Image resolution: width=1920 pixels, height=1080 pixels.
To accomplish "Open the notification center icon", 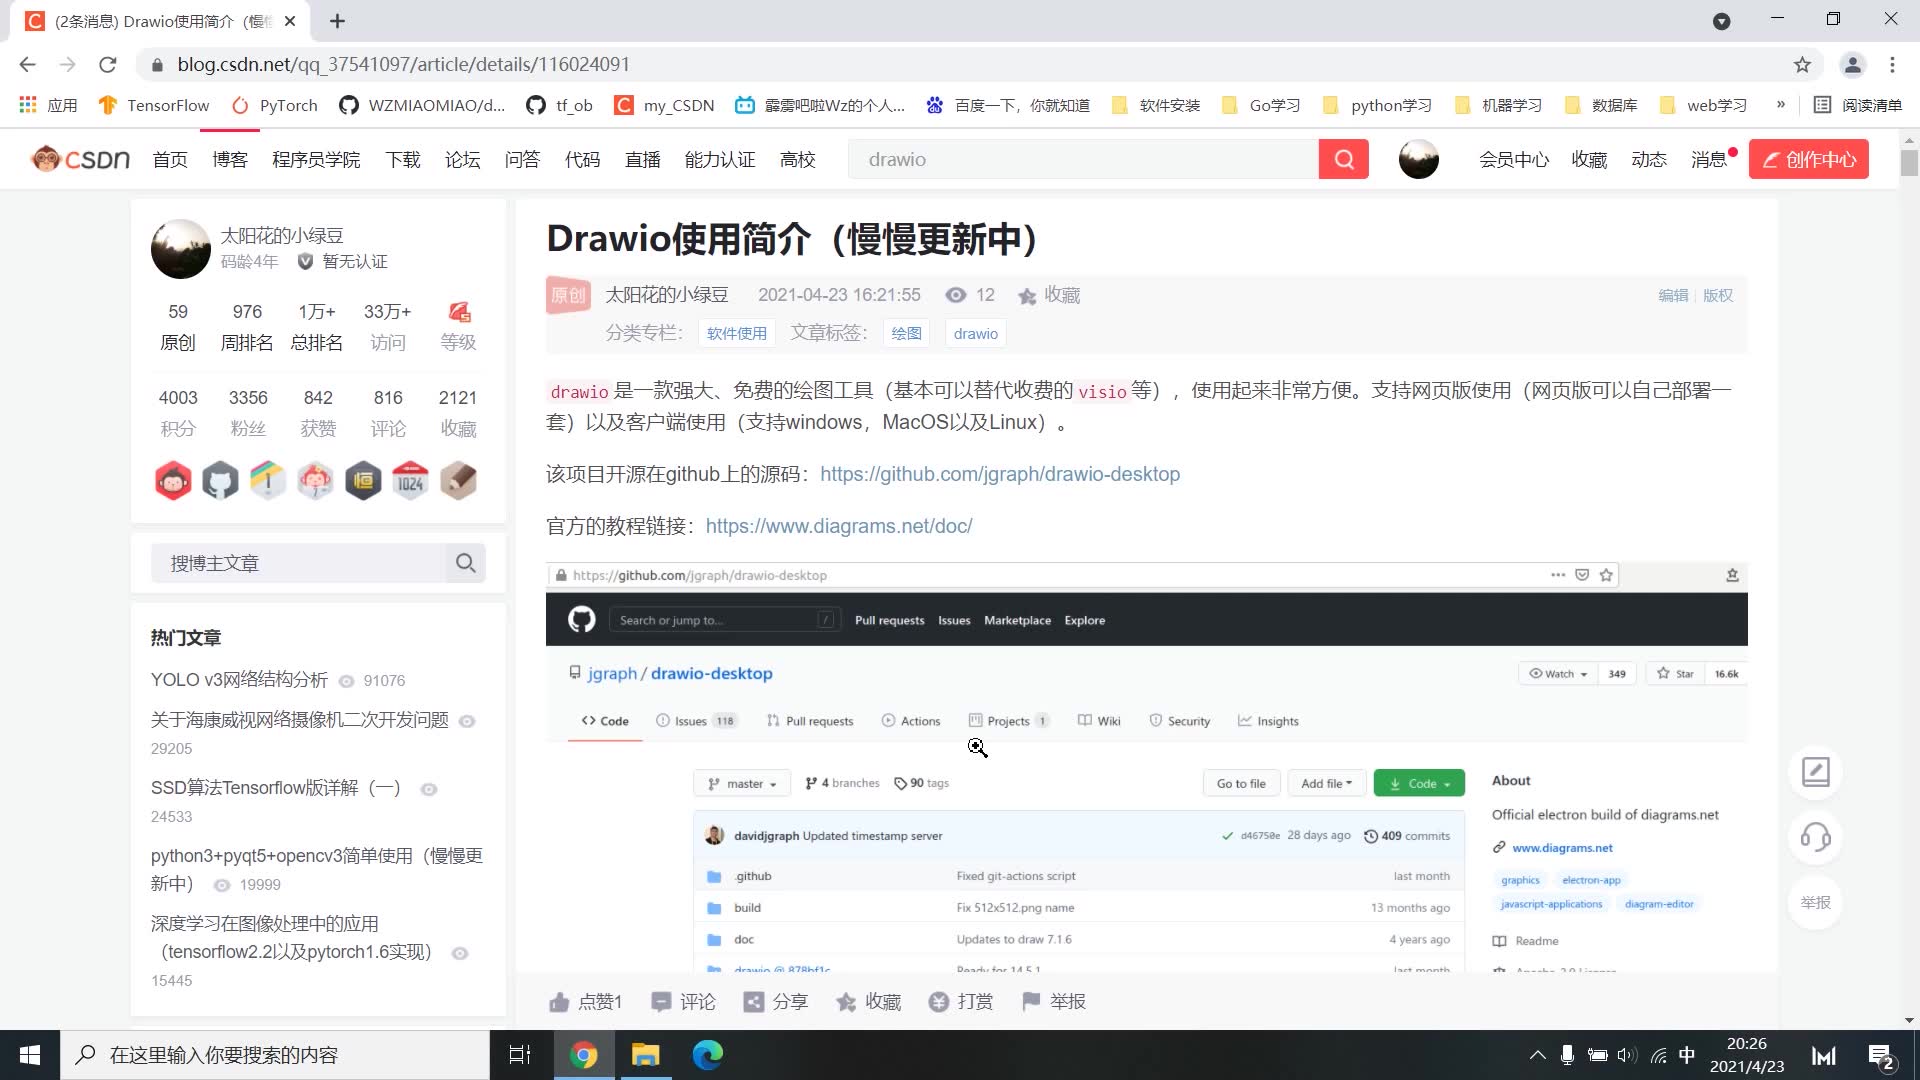I will tap(1880, 1056).
